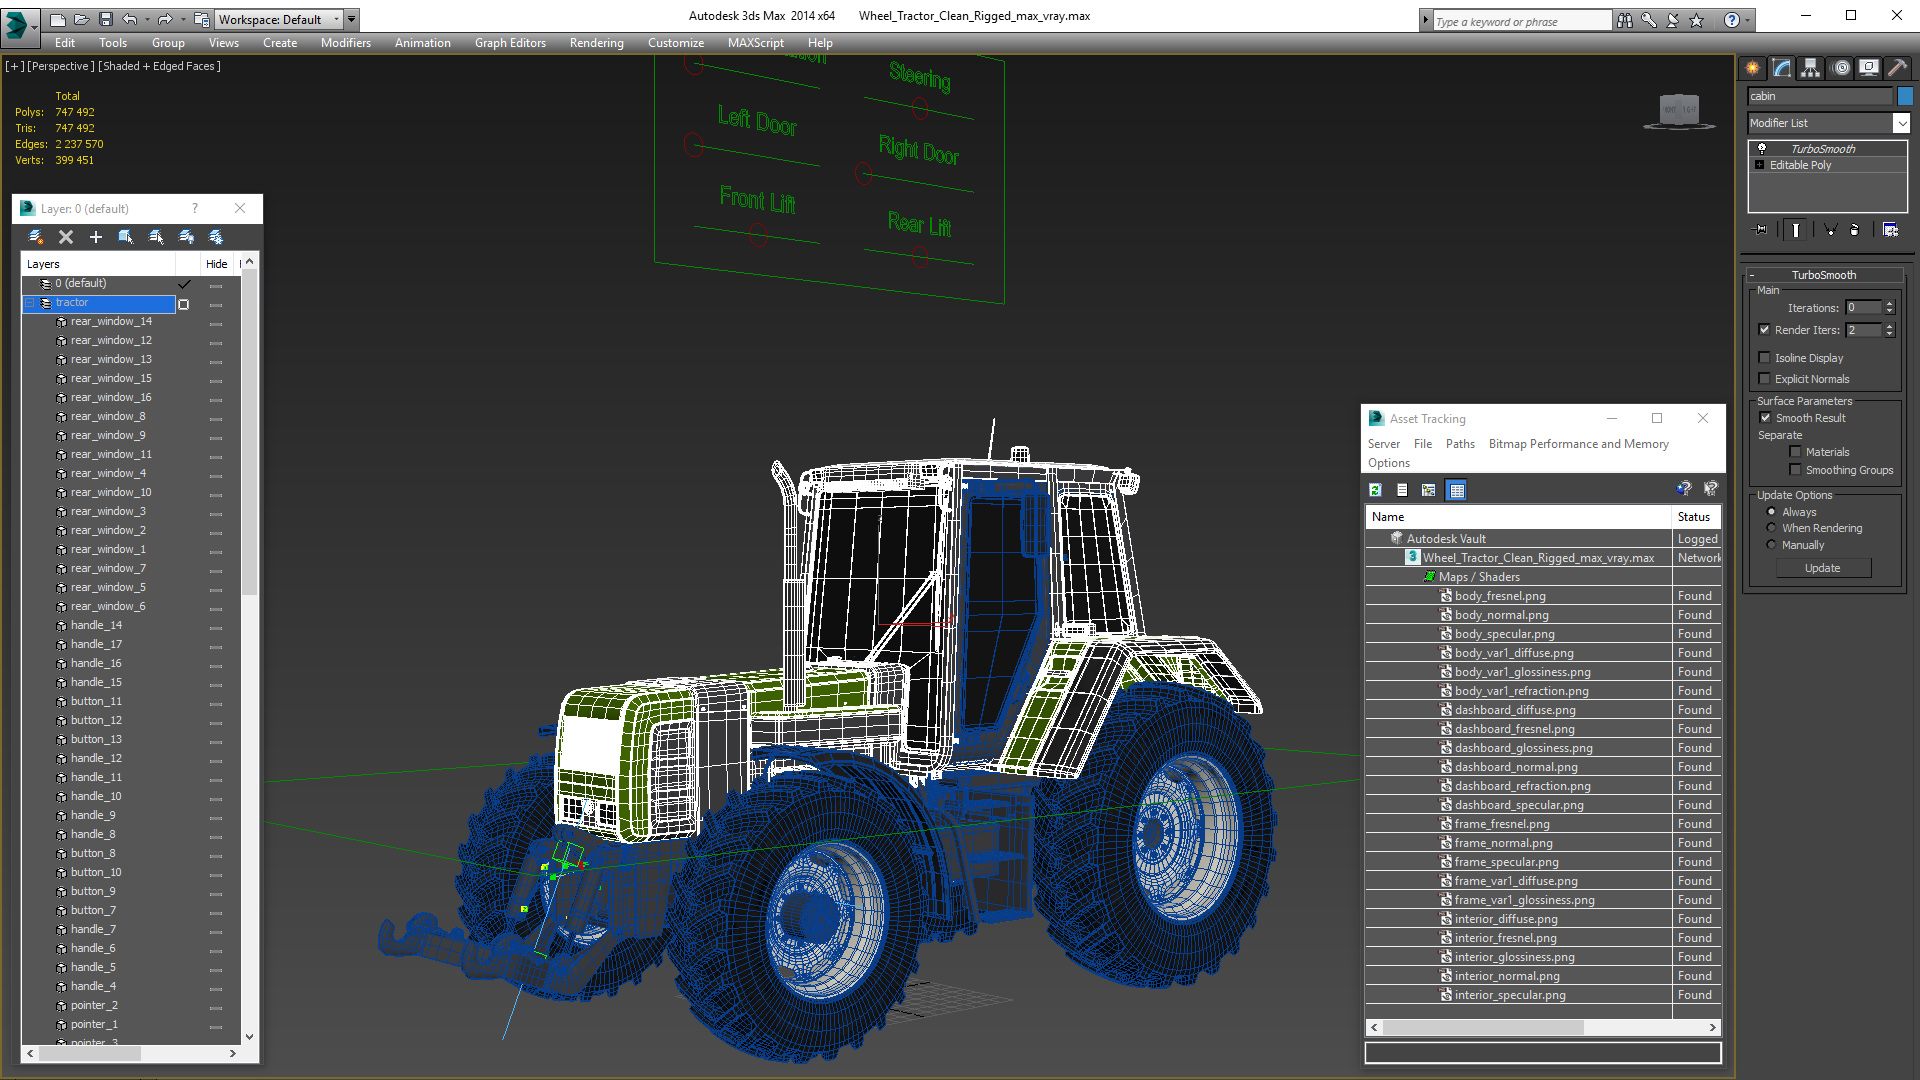The height and width of the screenshot is (1080, 1920).
Task: Select the Always update radio button
Action: coord(1772,512)
